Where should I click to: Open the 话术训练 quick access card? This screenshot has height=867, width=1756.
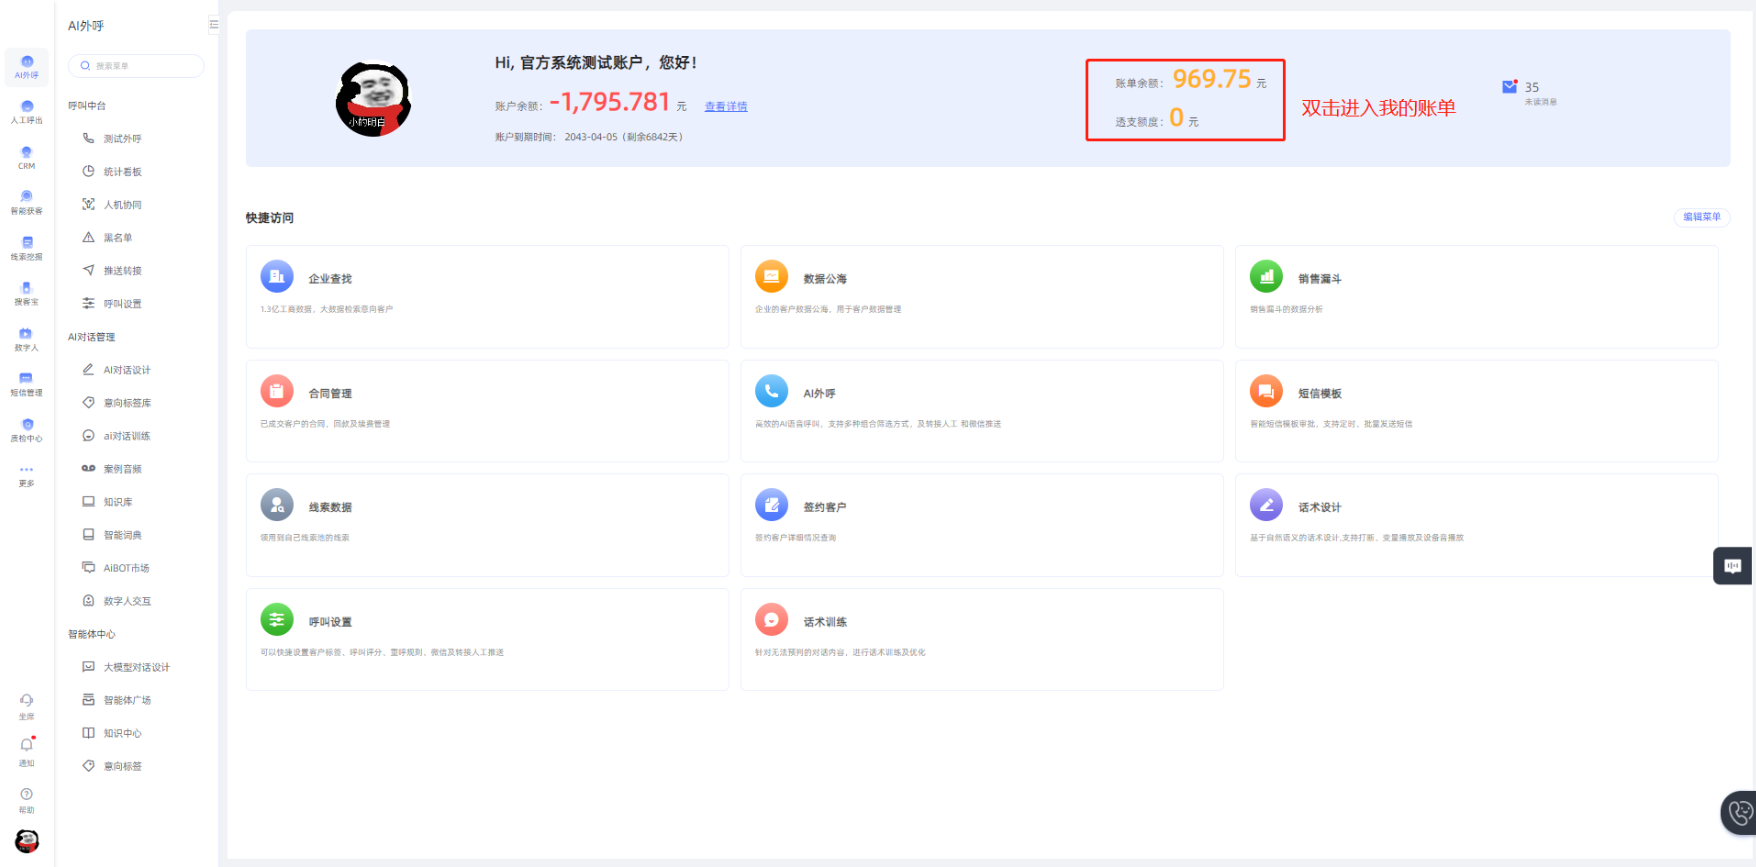point(981,639)
